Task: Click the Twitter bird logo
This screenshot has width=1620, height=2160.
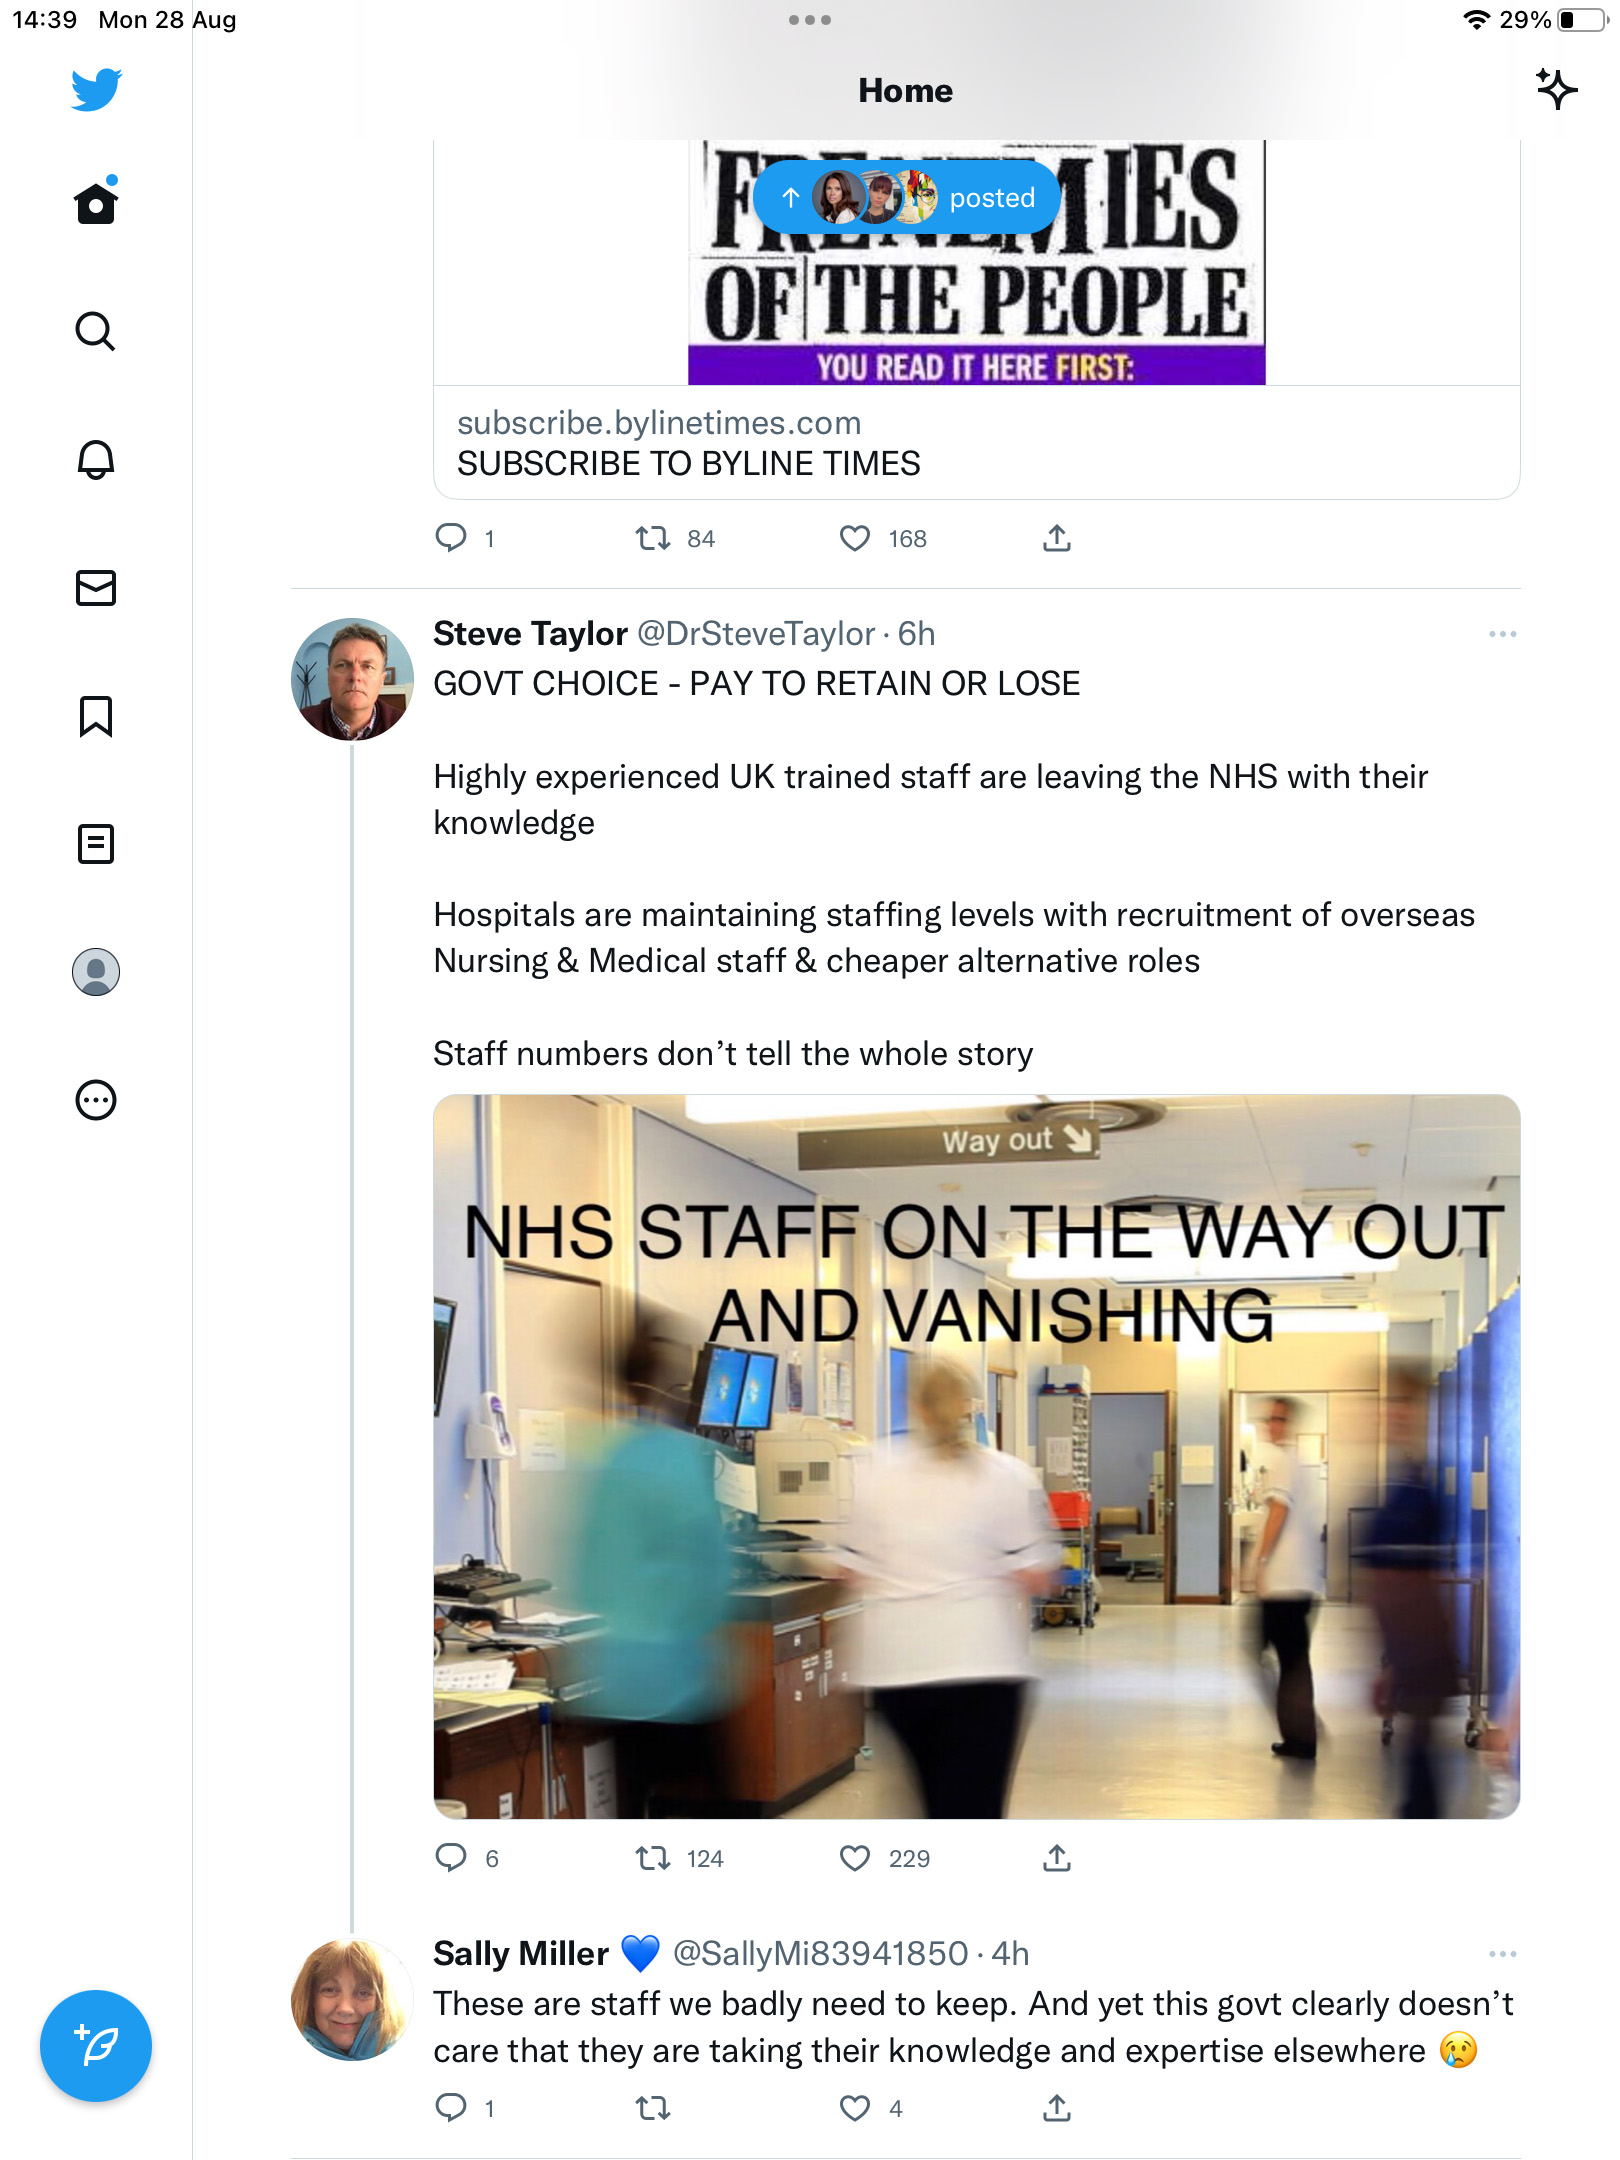Action: click(x=96, y=89)
